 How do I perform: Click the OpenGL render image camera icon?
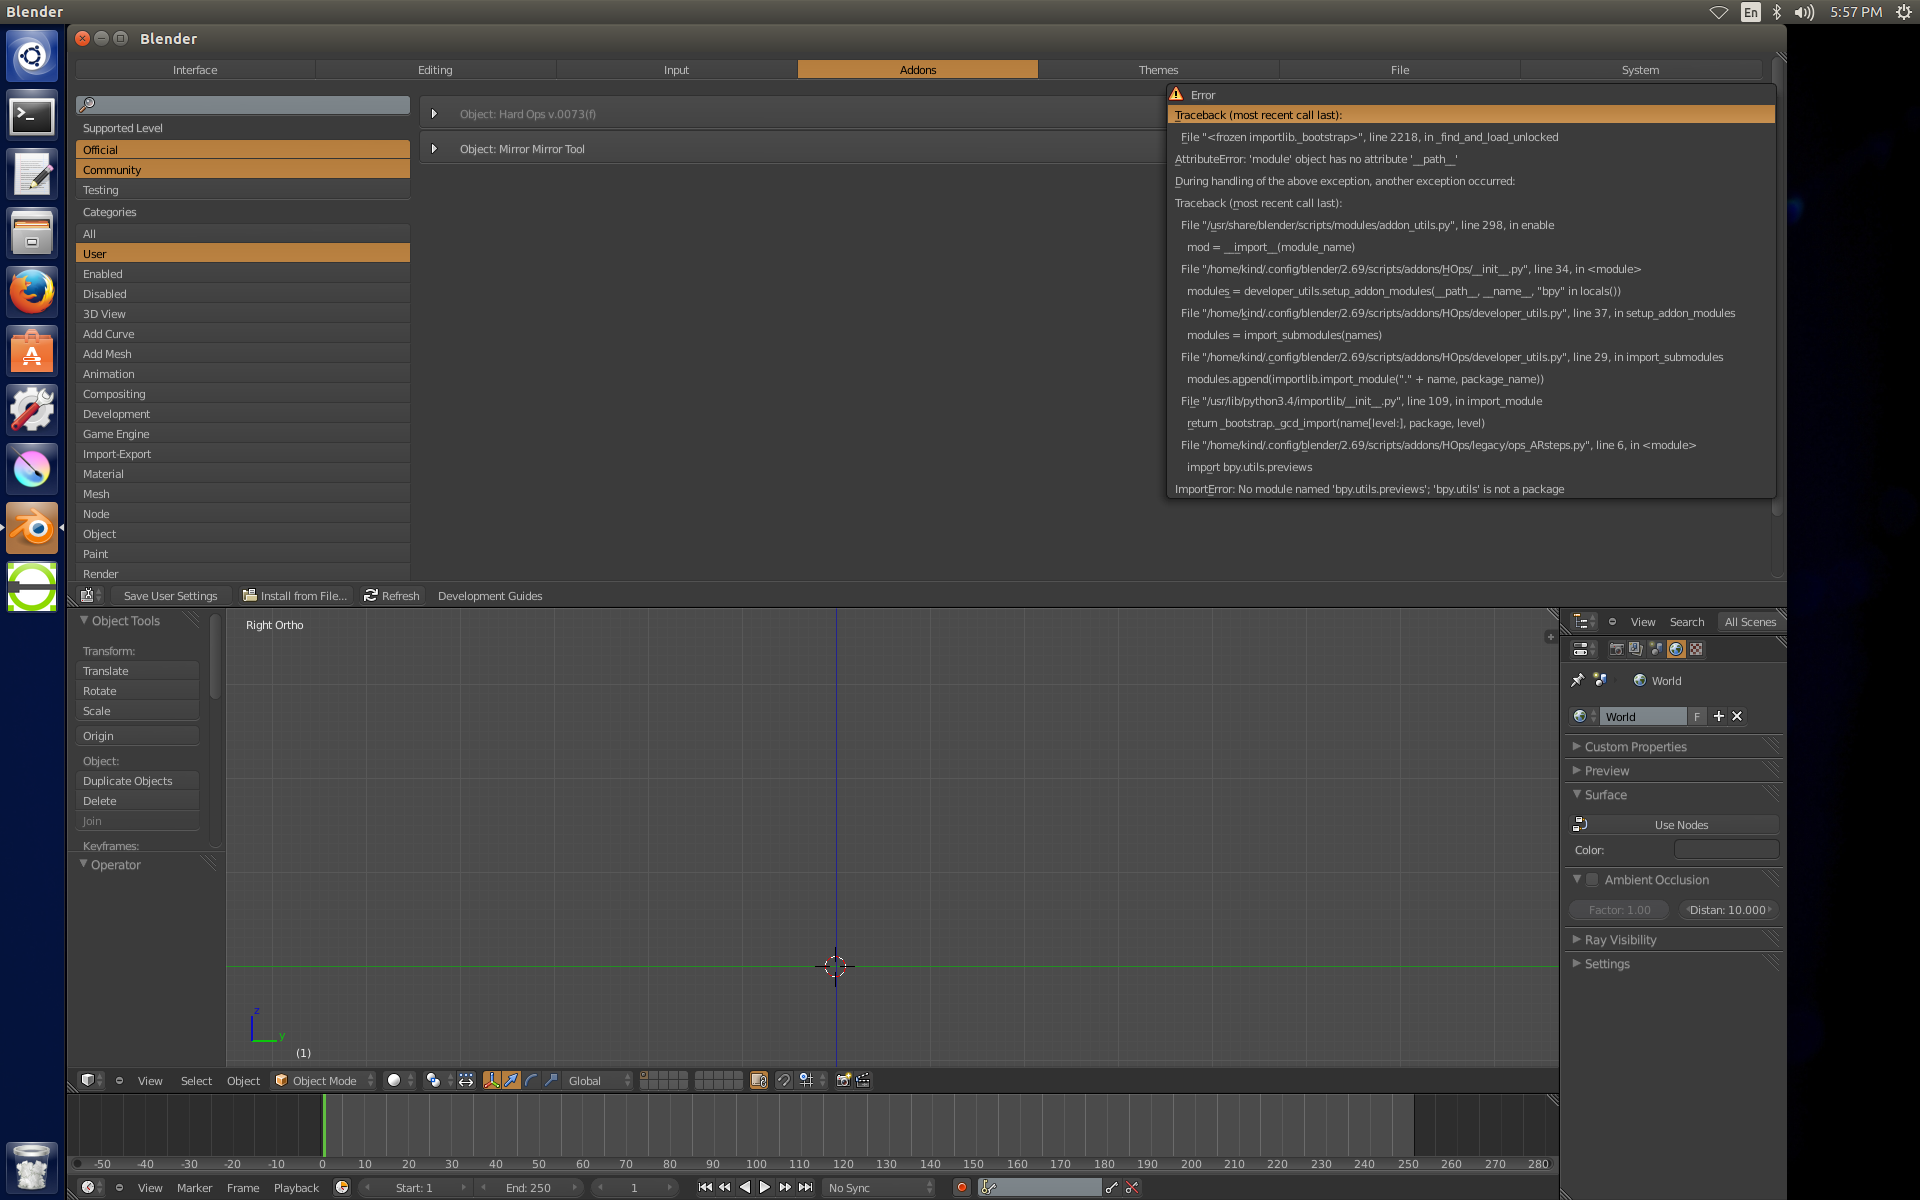point(844,1080)
